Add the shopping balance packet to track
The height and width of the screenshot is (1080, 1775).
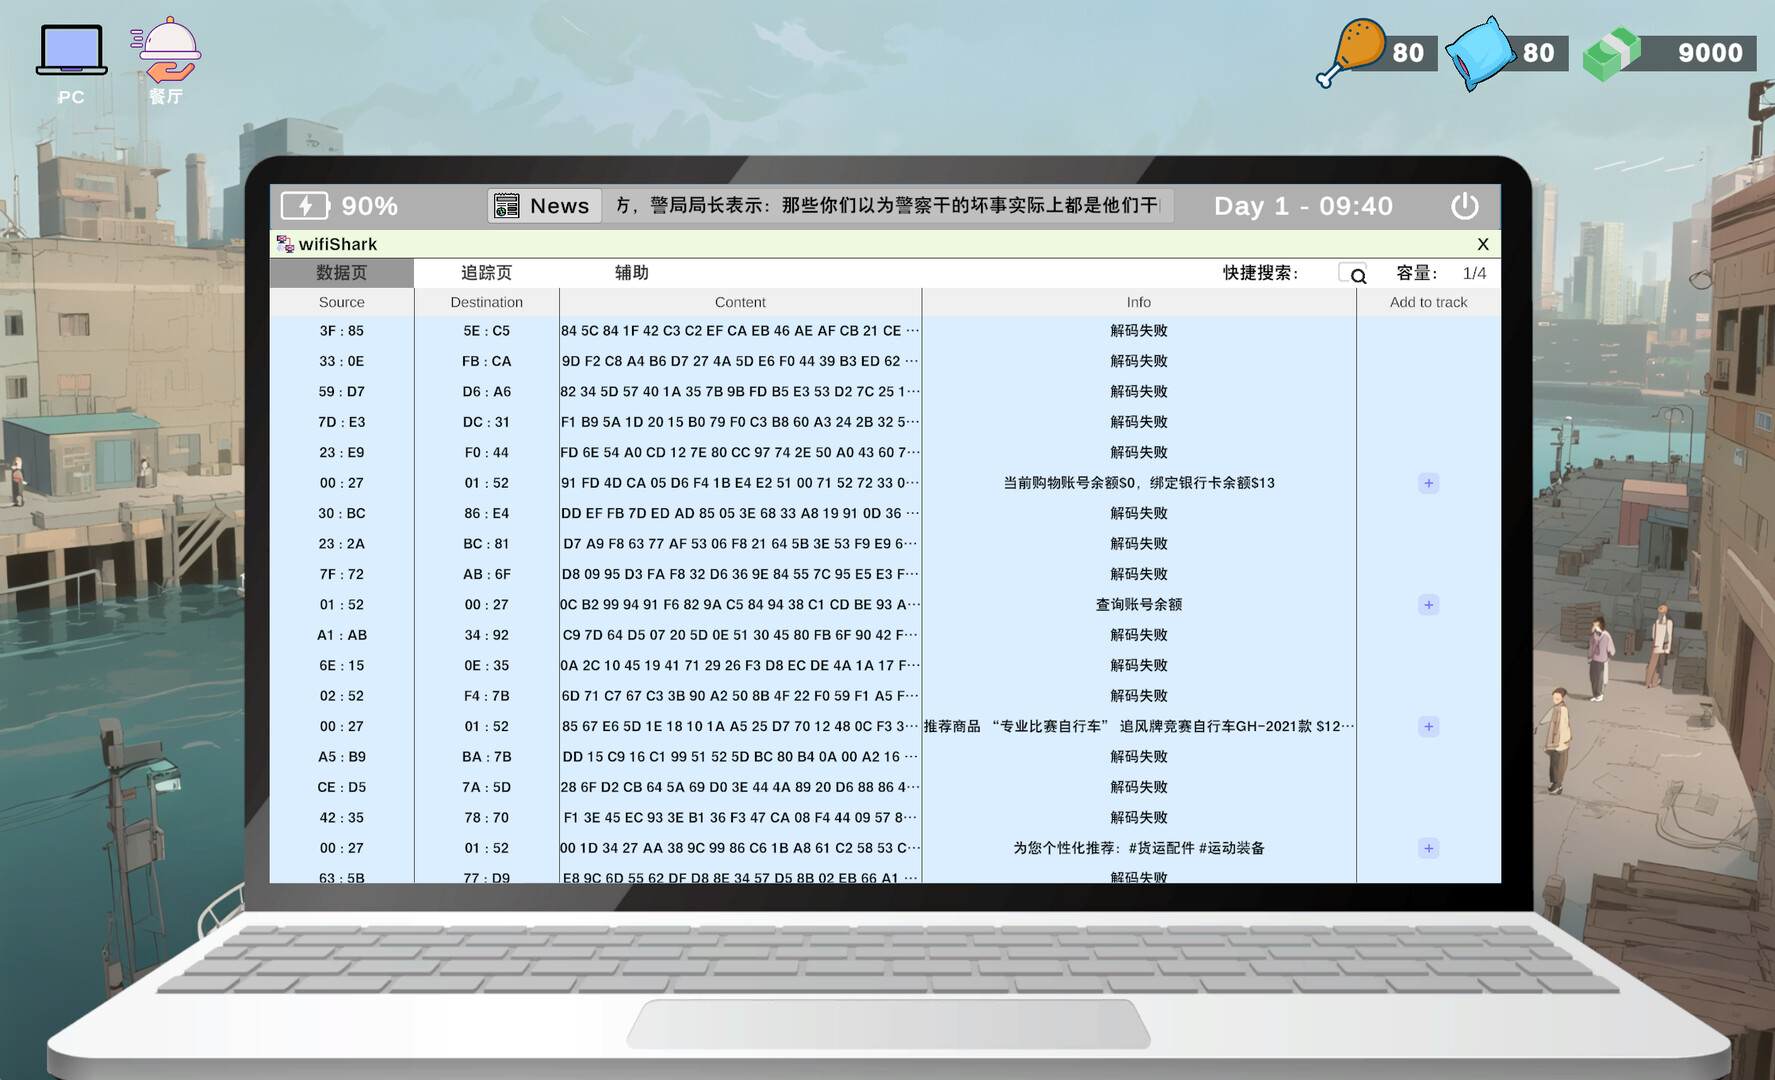click(1428, 482)
